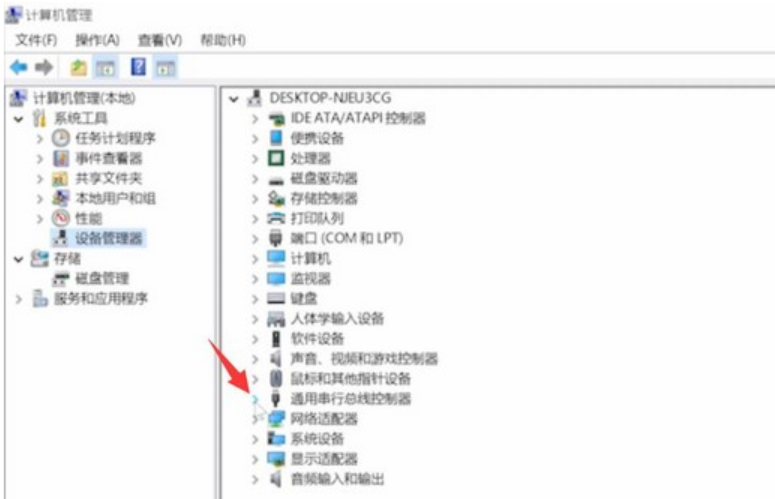This screenshot has width=775, height=499.
Task: Open the 文件(F) menu
Action: point(36,39)
